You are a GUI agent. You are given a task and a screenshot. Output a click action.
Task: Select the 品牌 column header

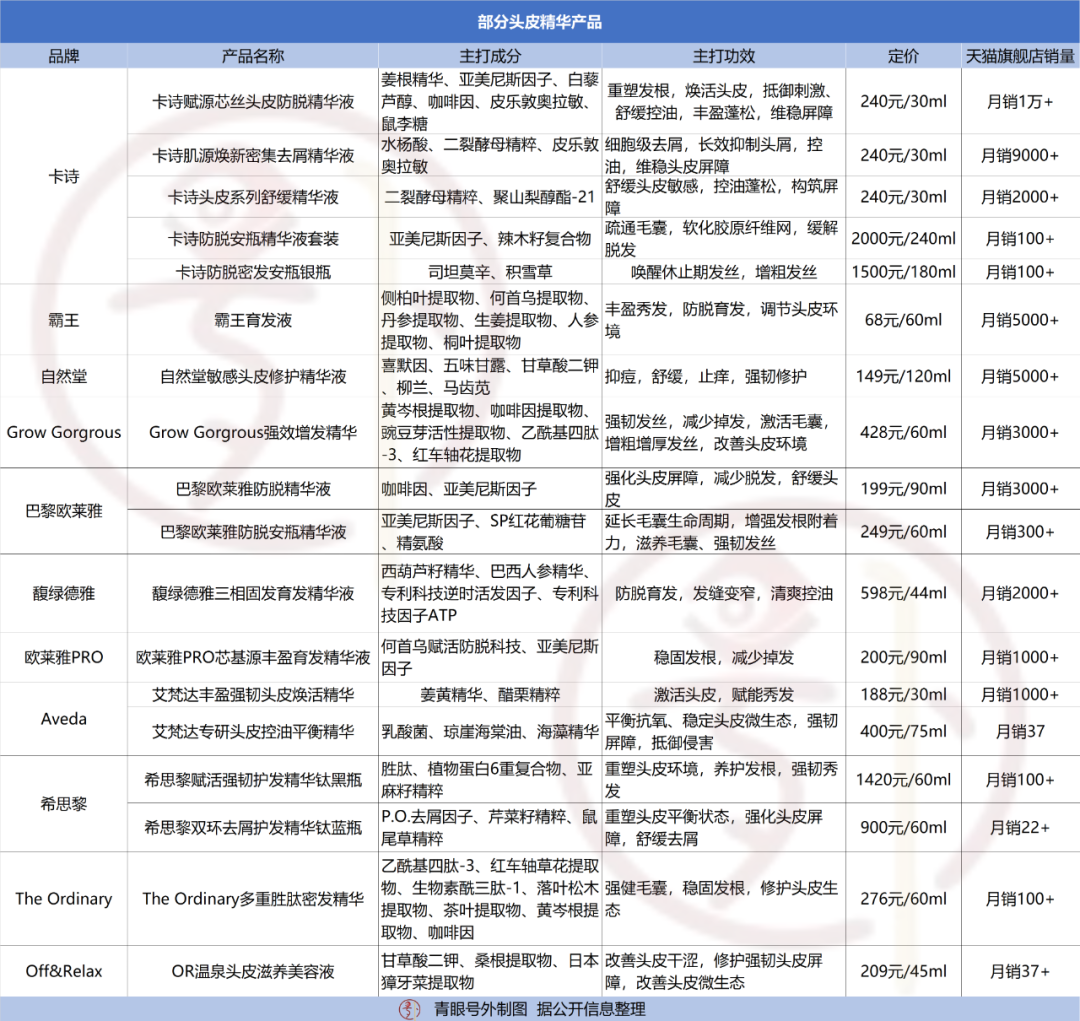pyautogui.click(x=64, y=56)
